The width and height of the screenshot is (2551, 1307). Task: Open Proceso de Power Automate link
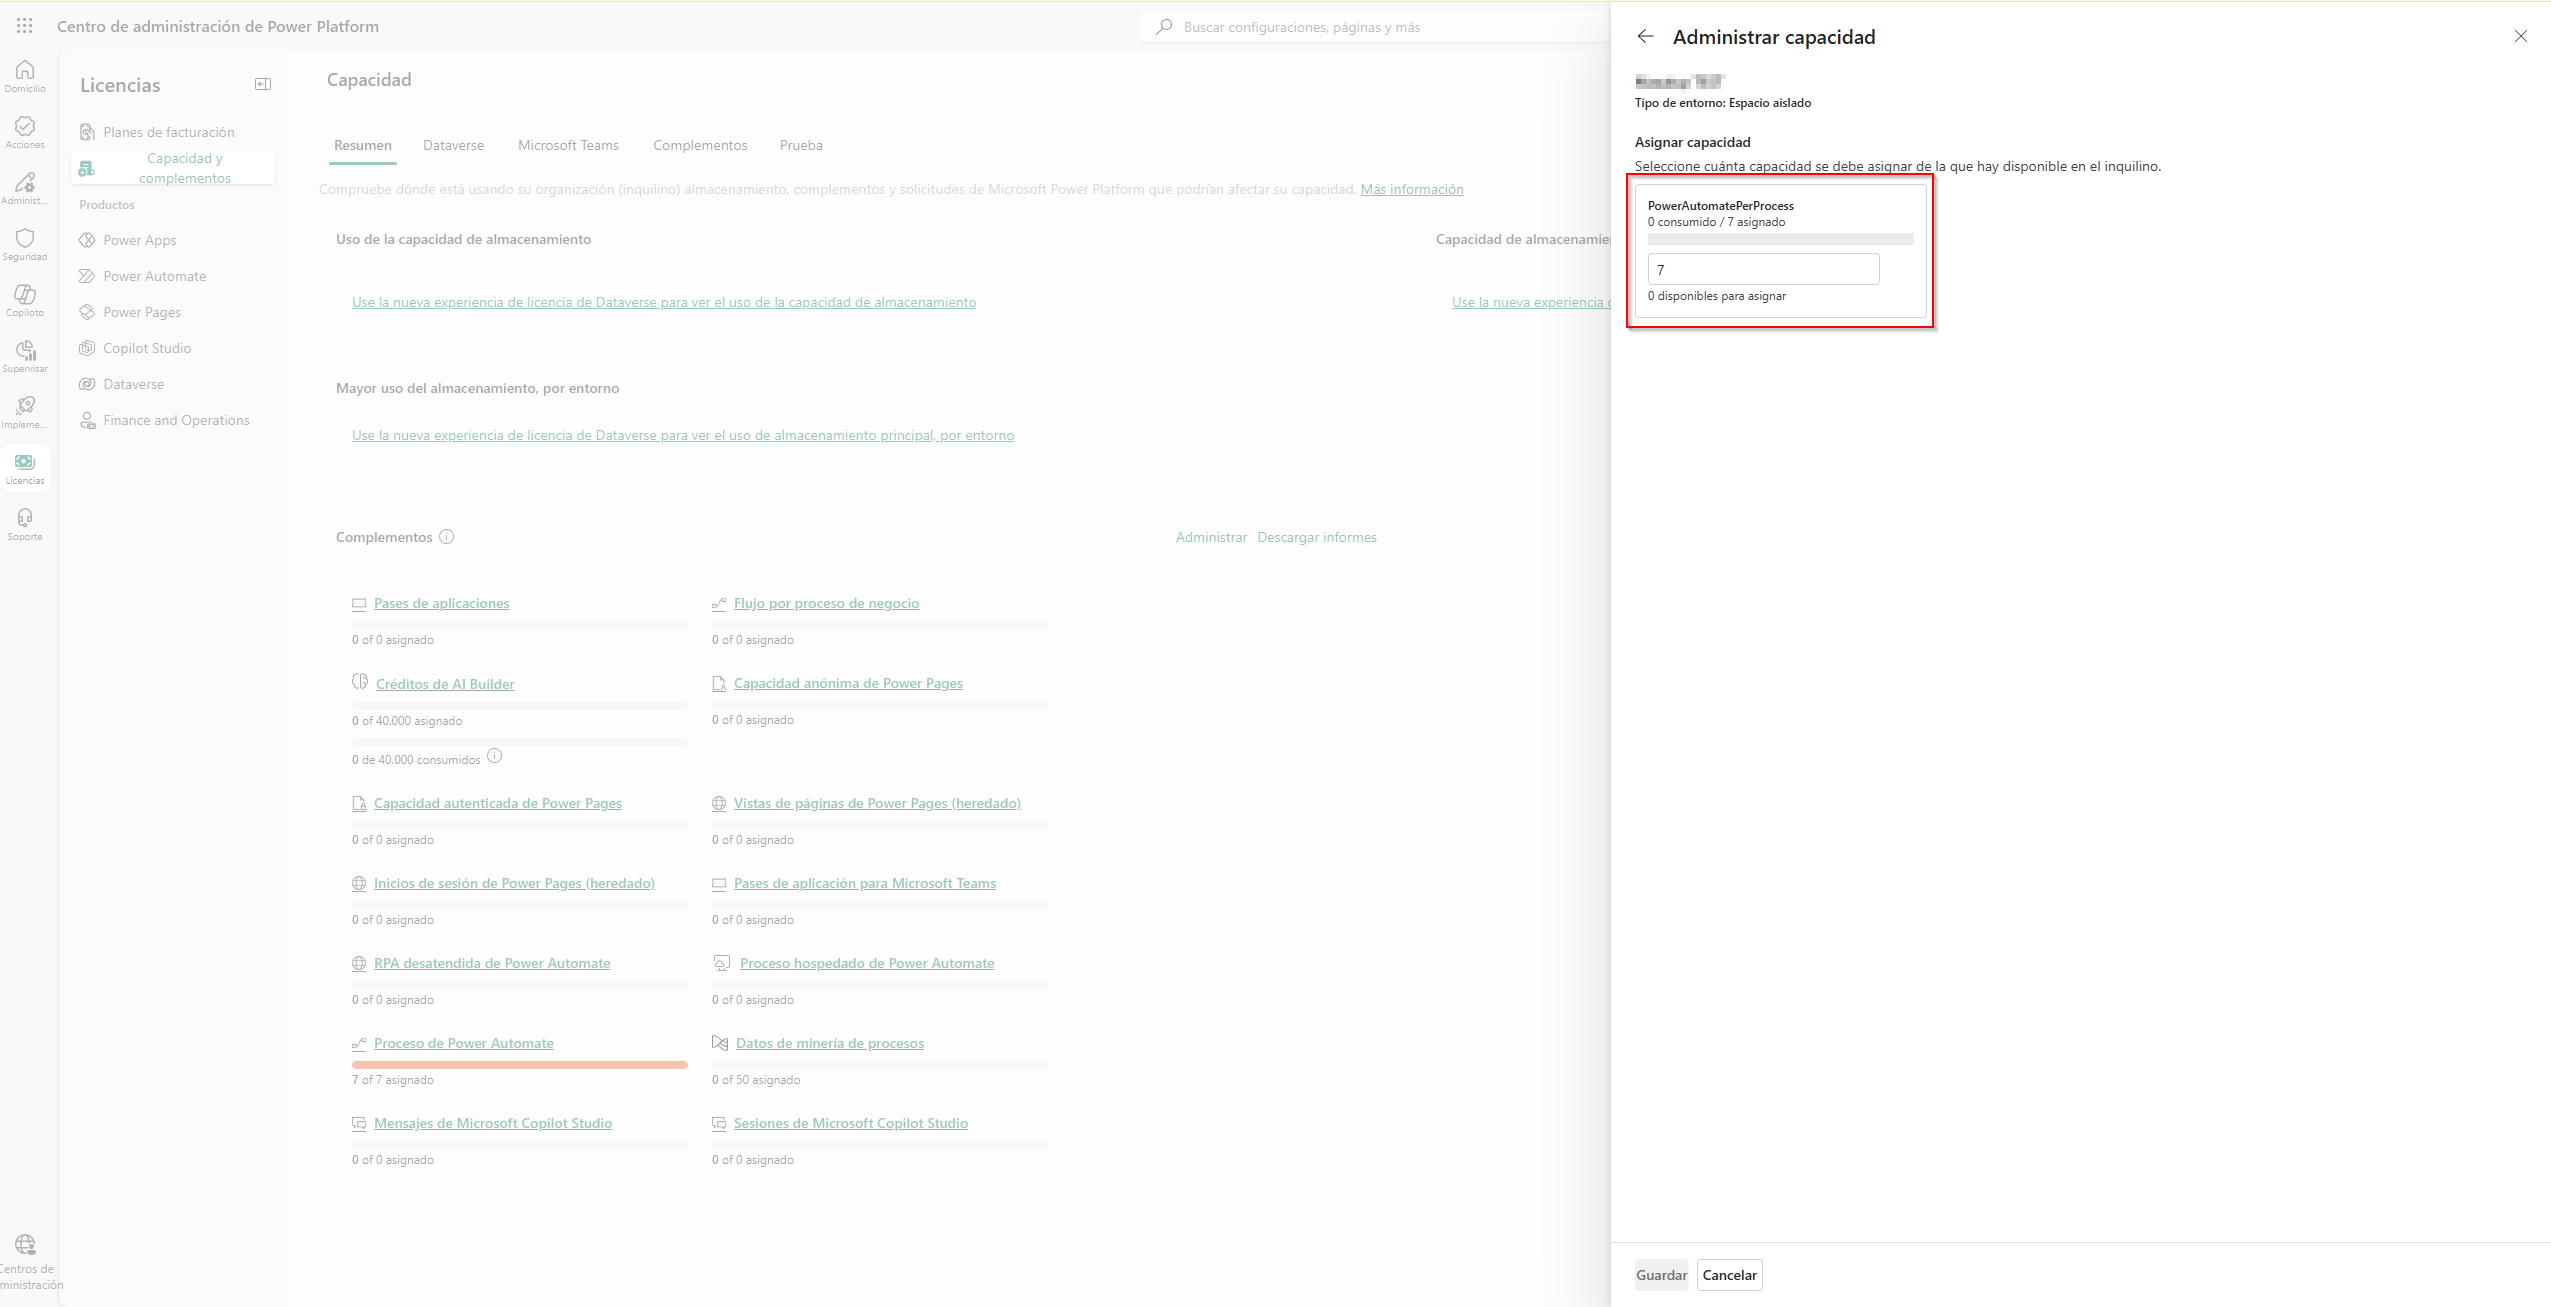coord(463,1044)
